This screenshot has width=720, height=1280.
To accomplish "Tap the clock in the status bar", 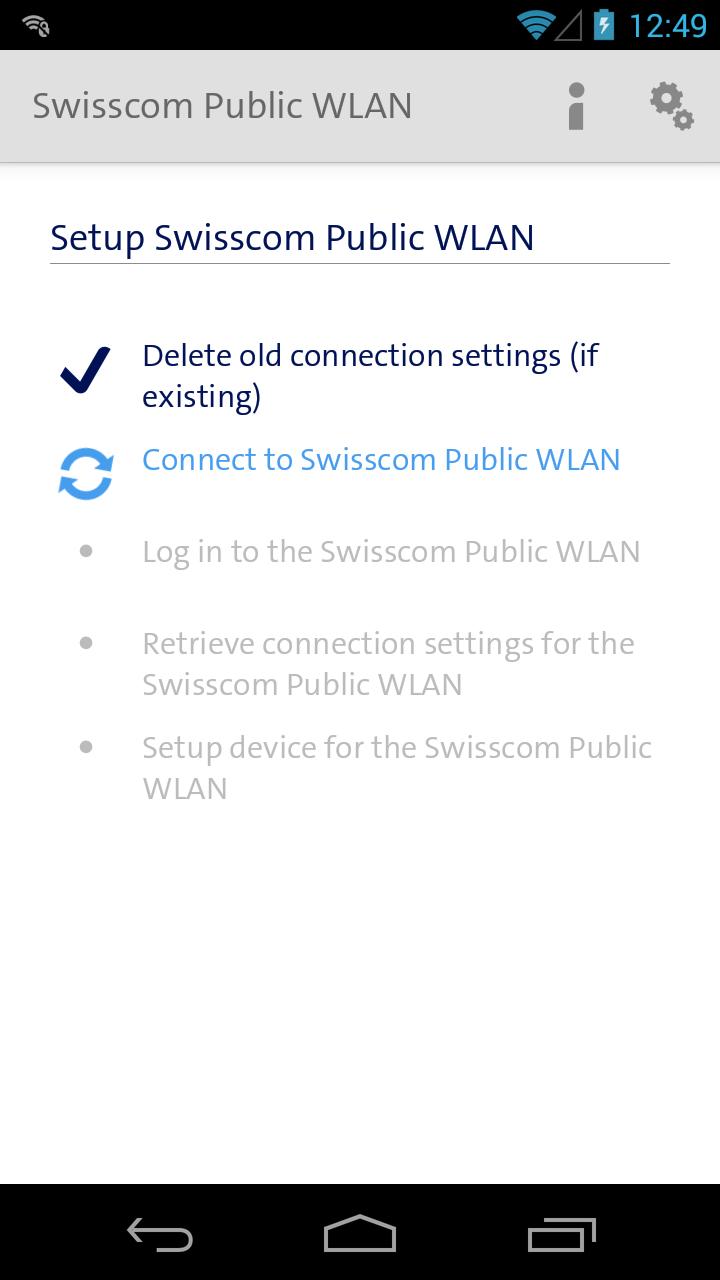I will click(668, 24).
